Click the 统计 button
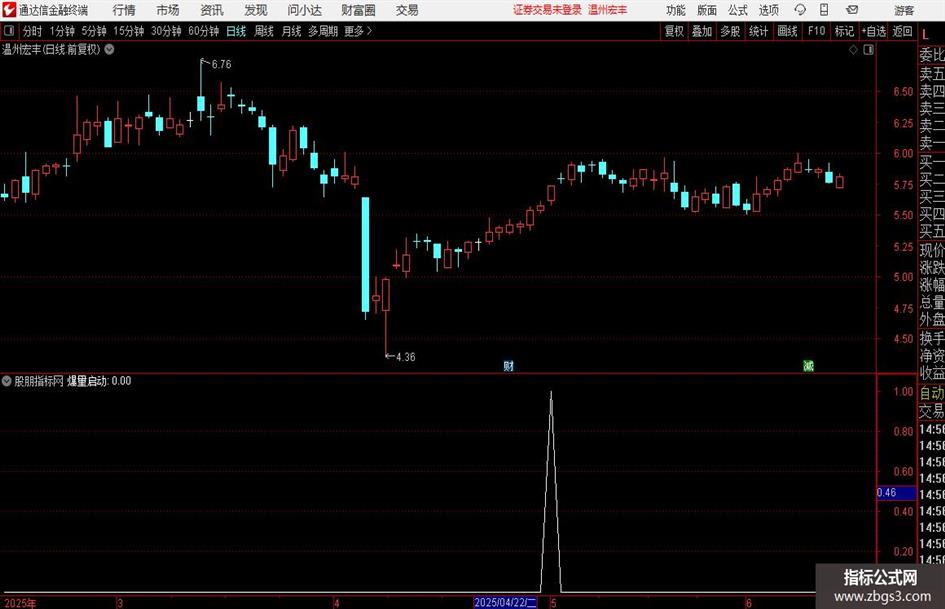 pyautogui.click(x=758, y=31)
